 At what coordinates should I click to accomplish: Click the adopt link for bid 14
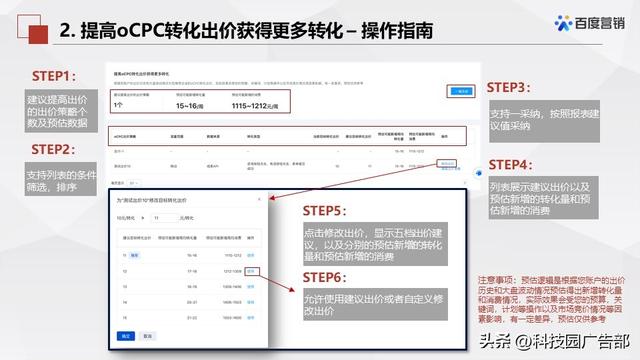tap(251, 302)
